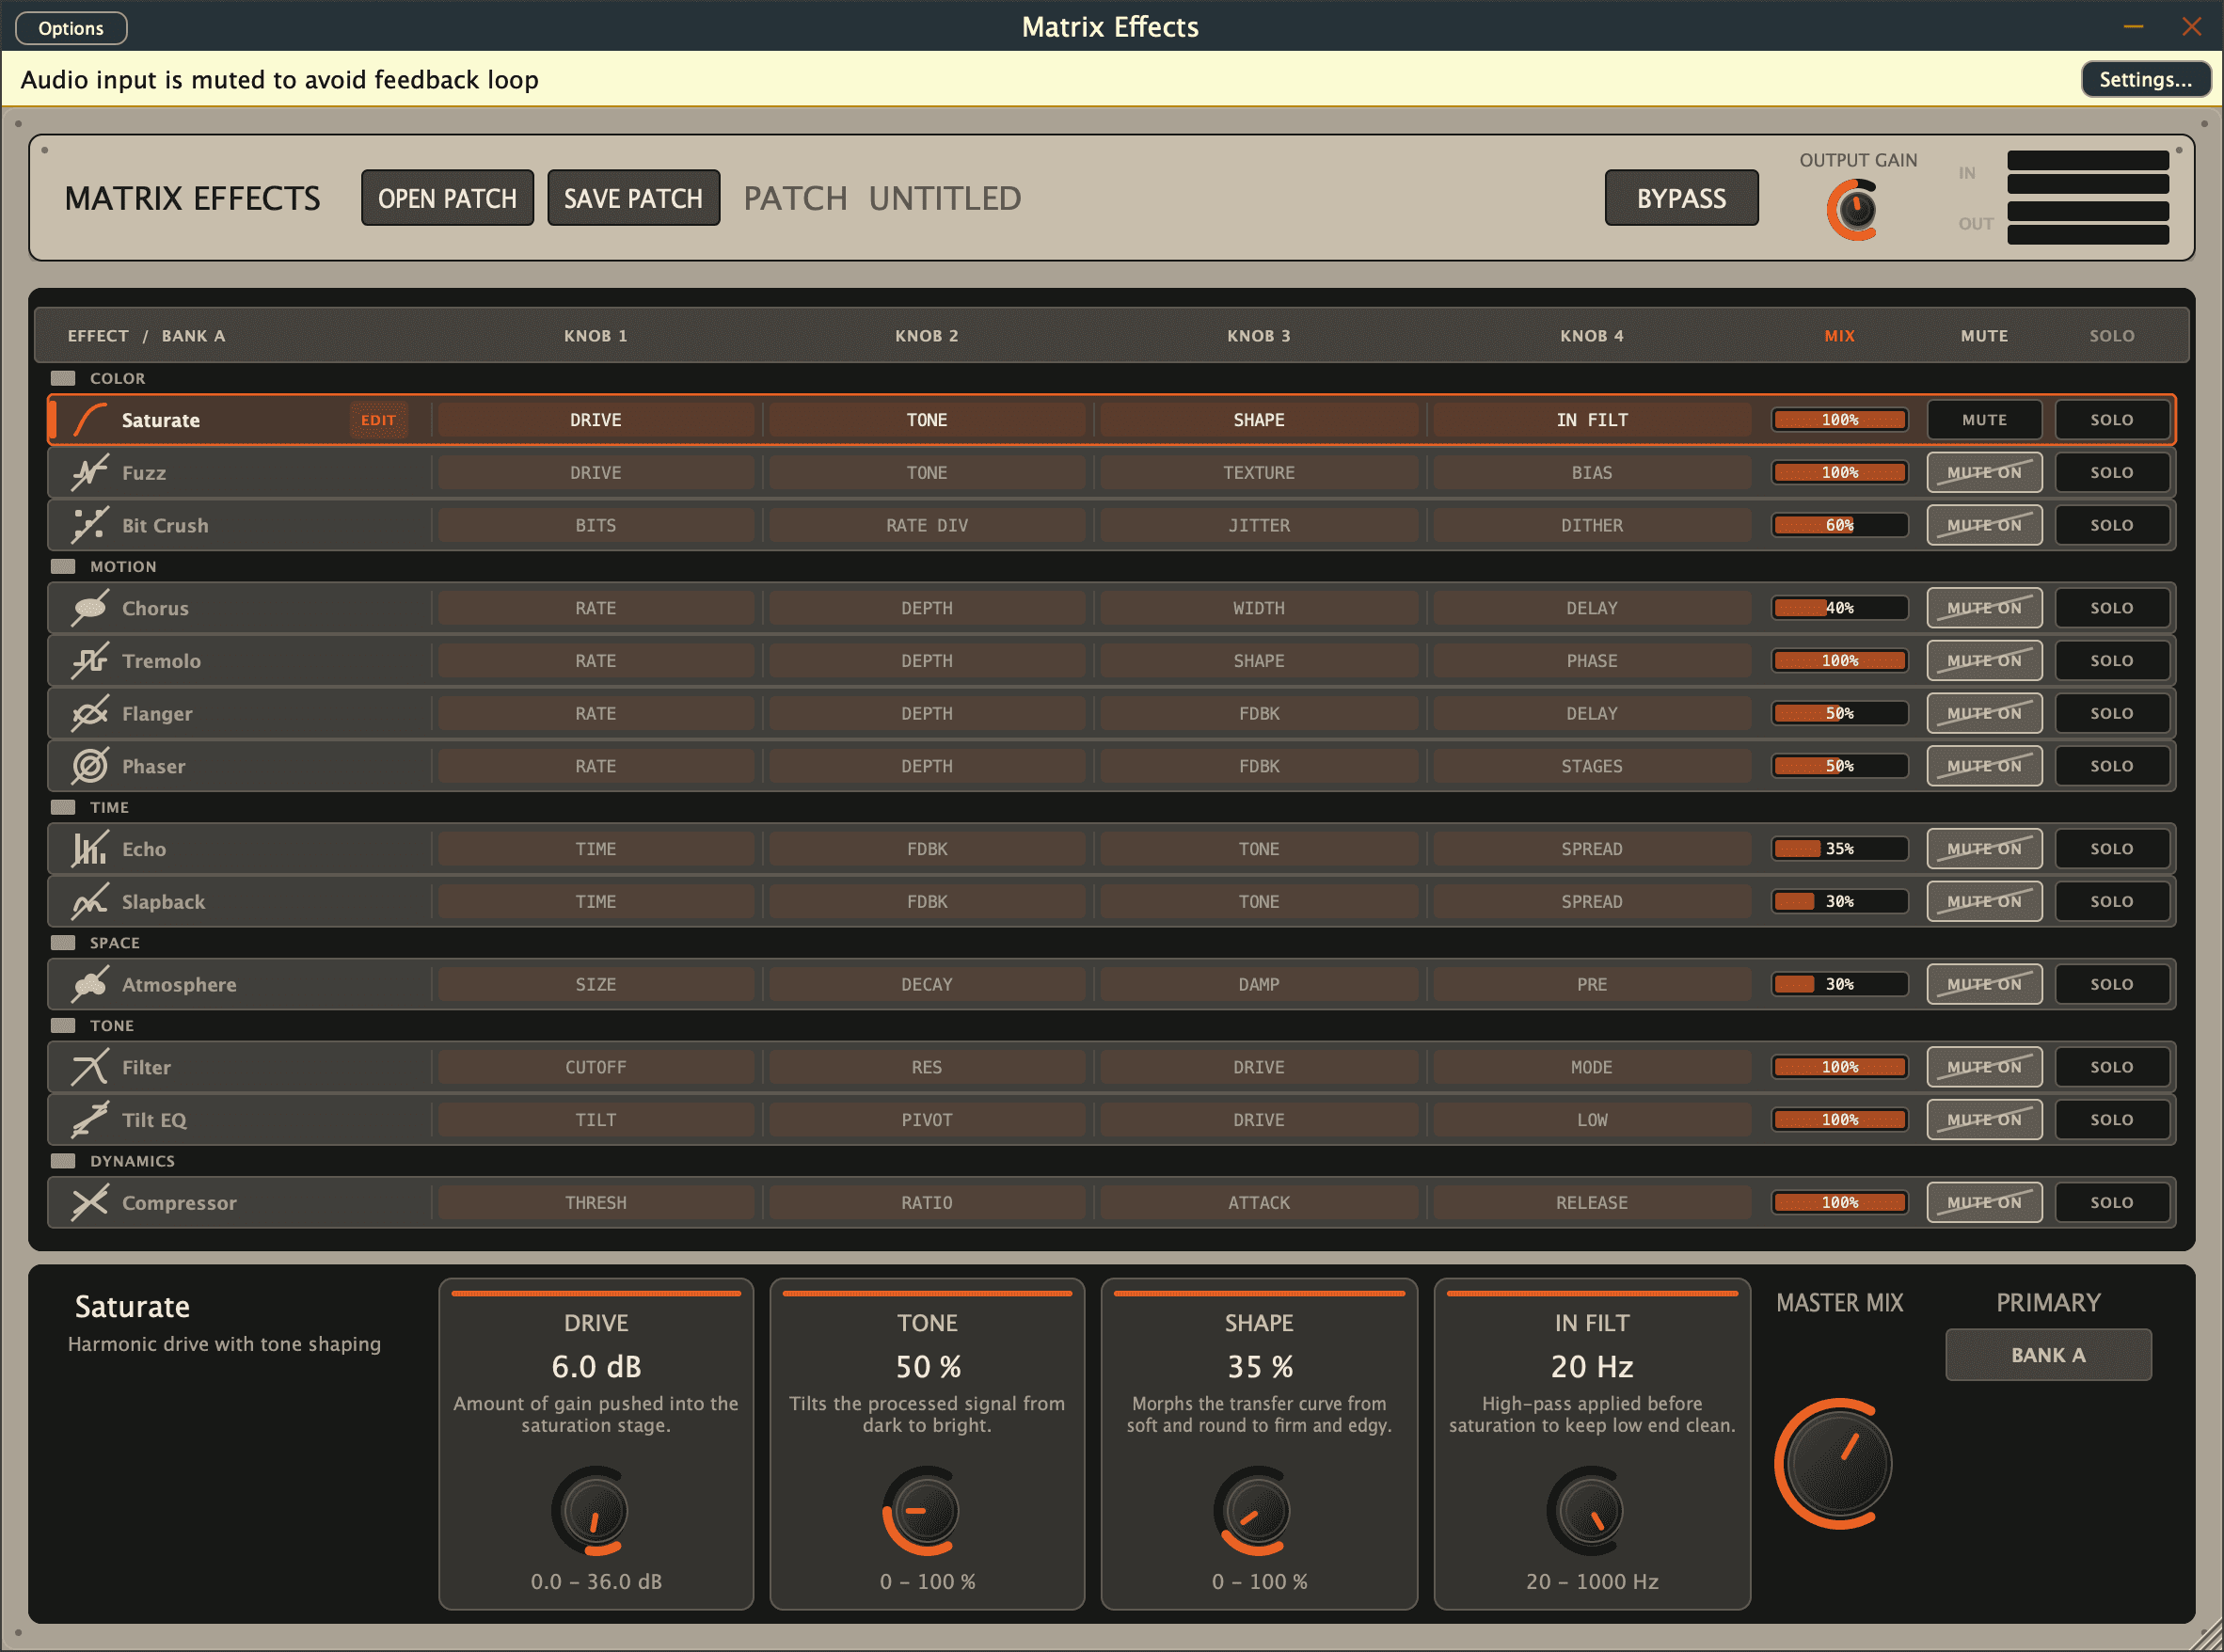Solo the Echo effect

click(2112, 849)
